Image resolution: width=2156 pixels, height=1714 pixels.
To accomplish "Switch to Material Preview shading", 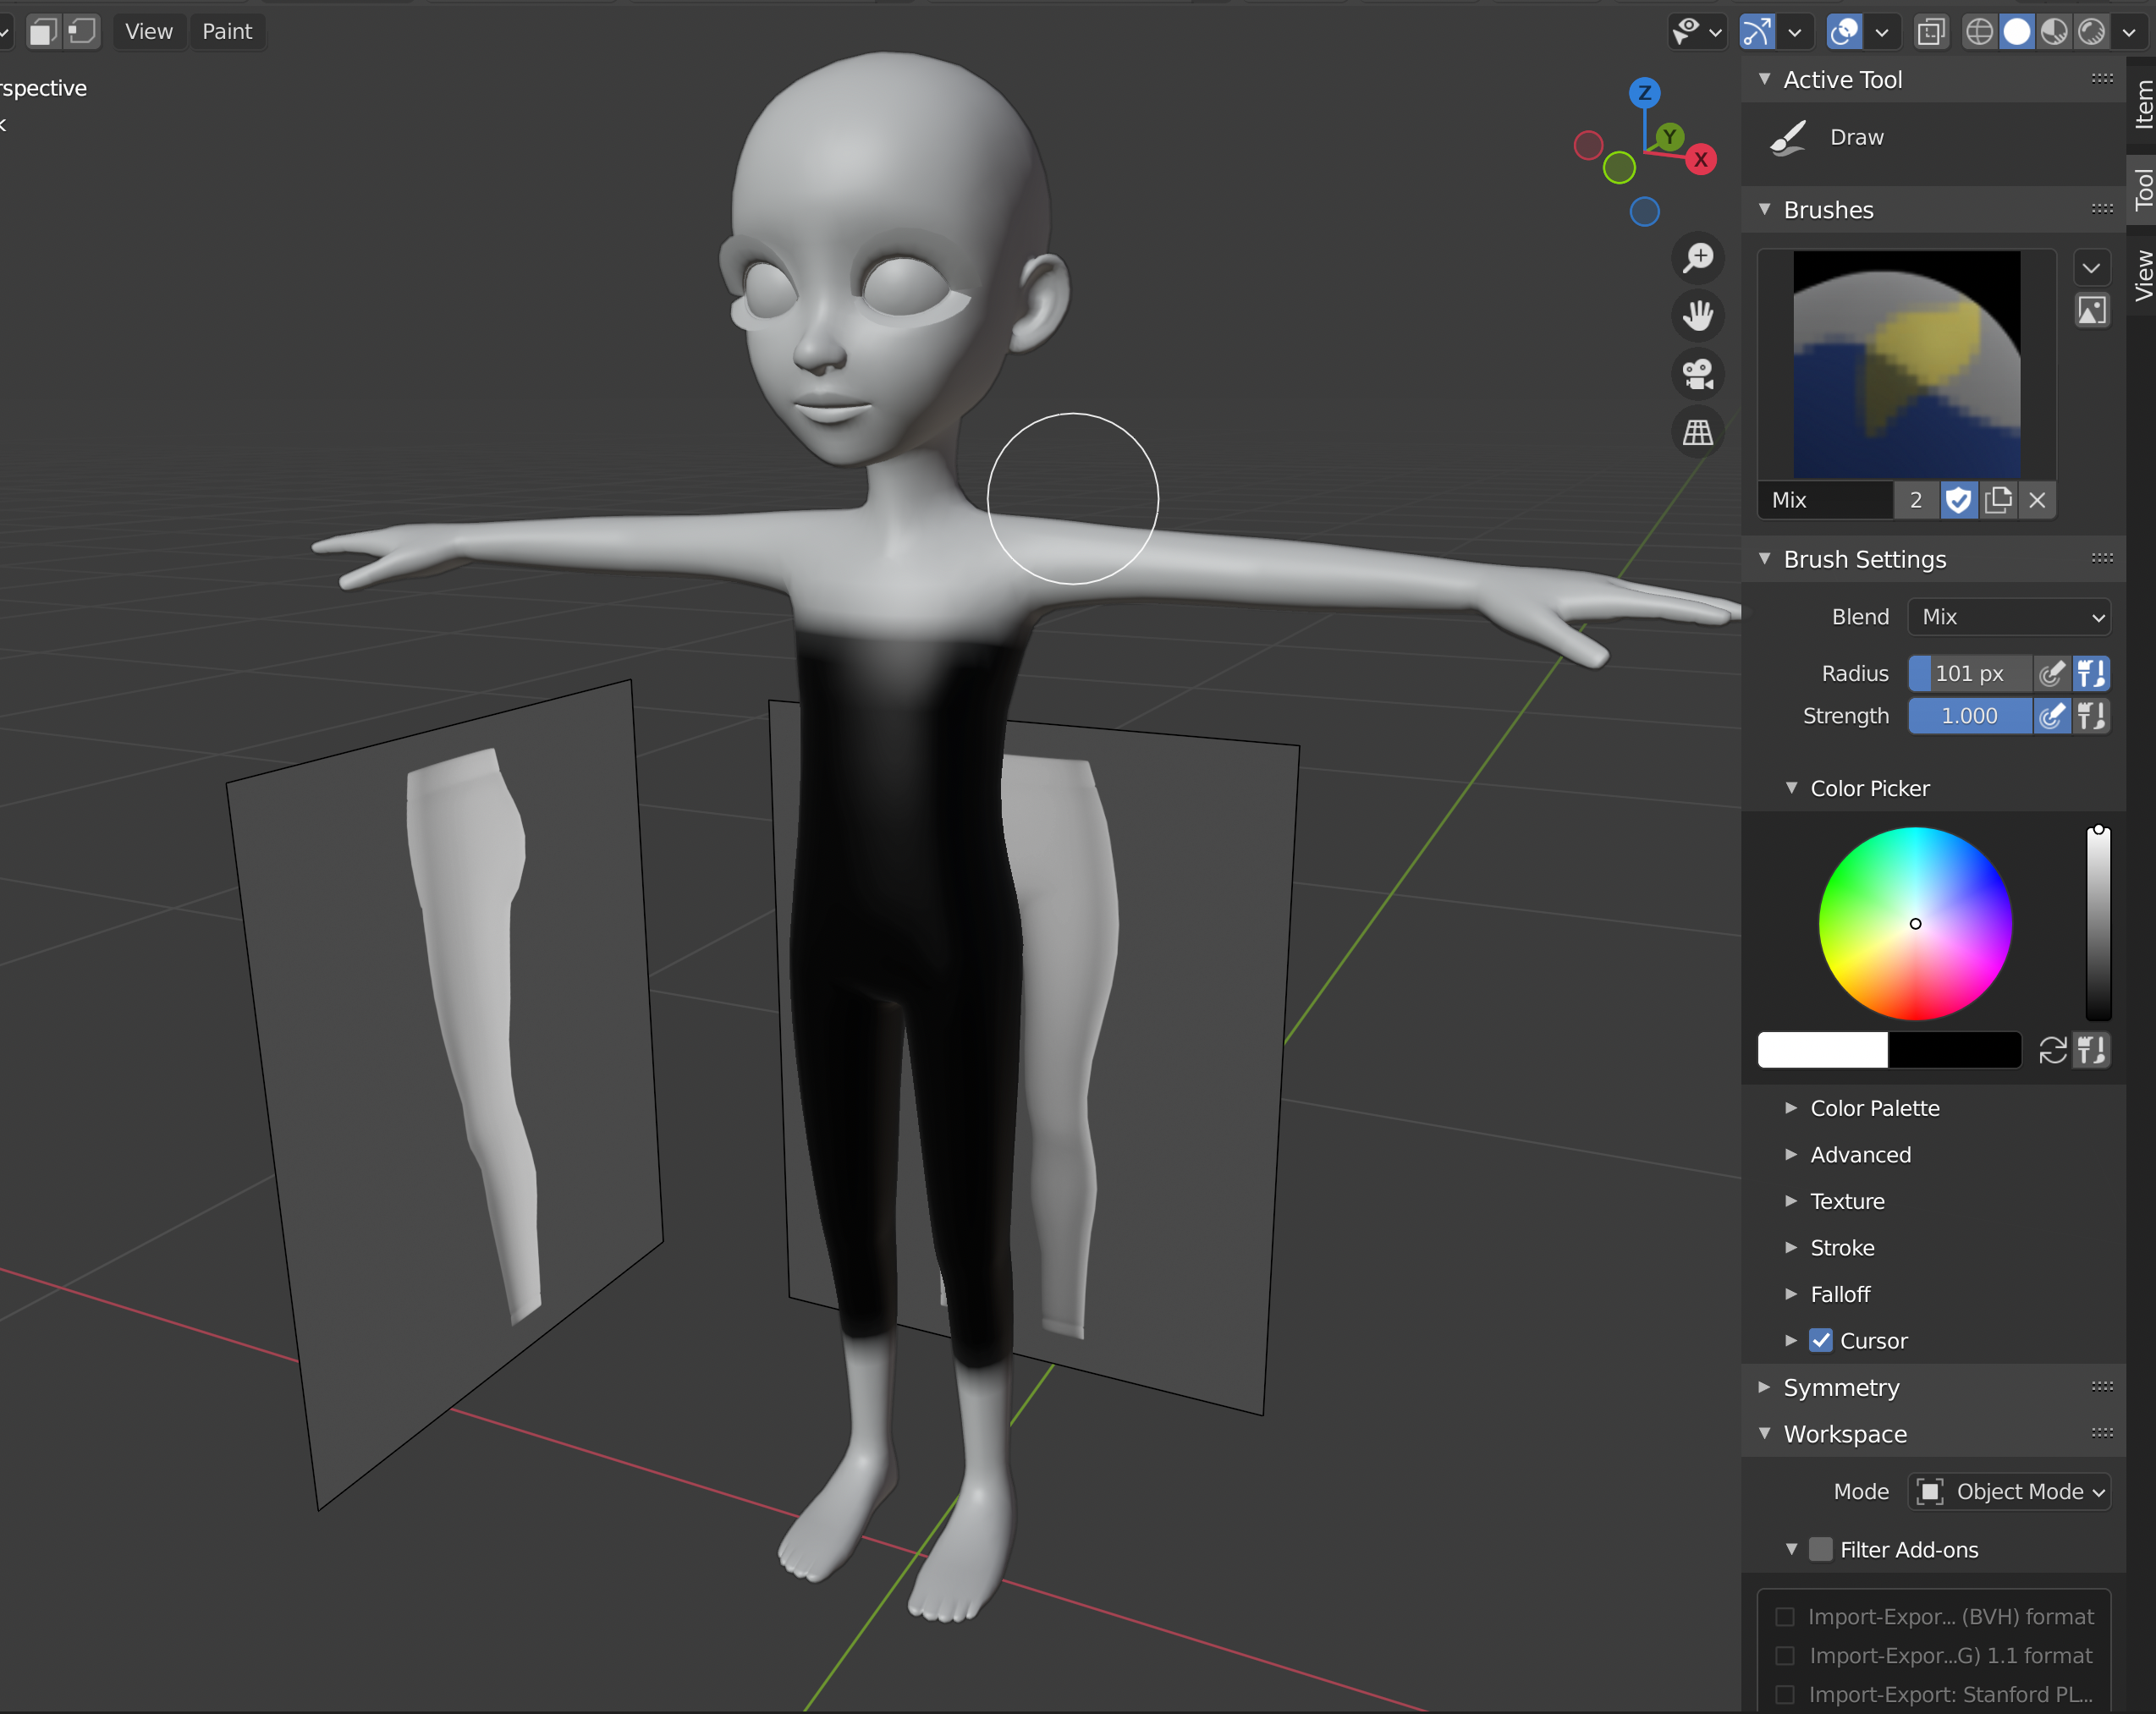I will pyautogui.click(x=2054, y=32).
